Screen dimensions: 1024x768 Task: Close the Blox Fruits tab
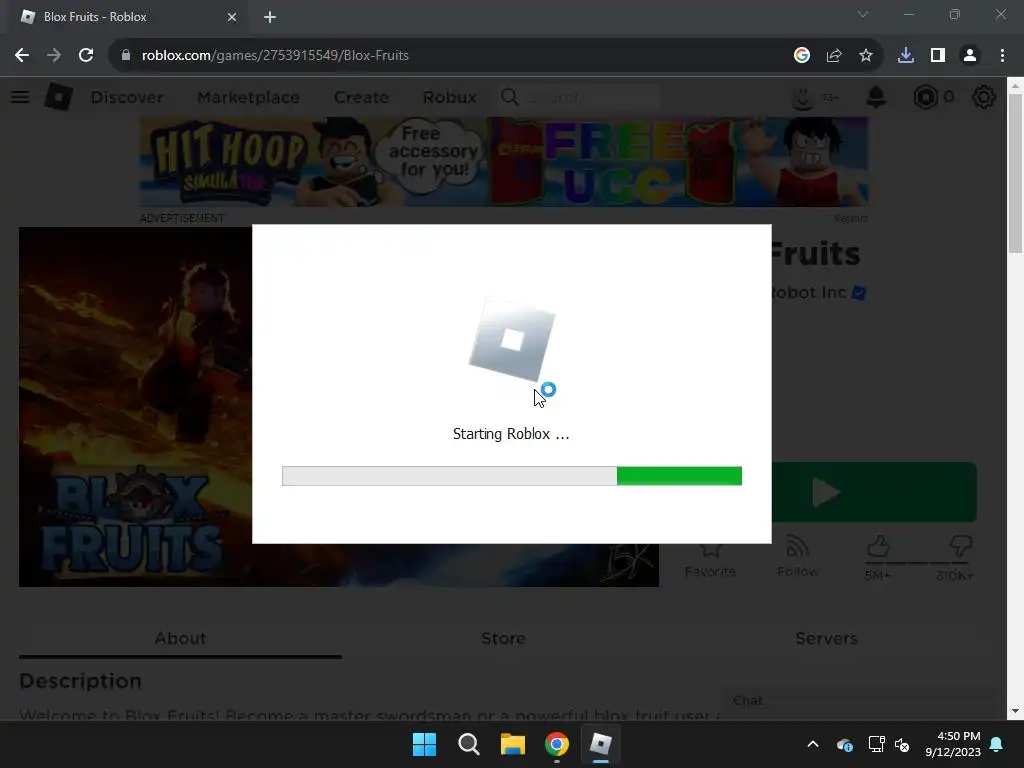[232, 17]
